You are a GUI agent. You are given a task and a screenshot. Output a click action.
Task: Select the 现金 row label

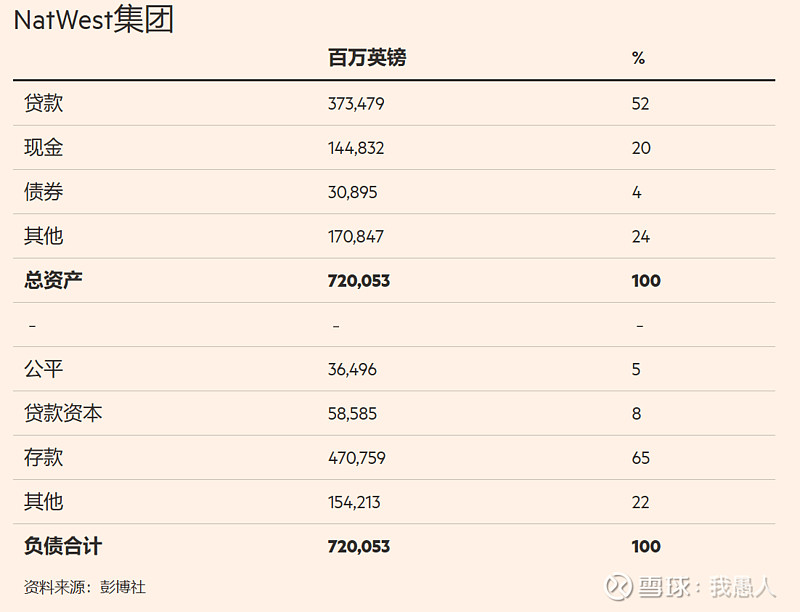coord(43,147)
